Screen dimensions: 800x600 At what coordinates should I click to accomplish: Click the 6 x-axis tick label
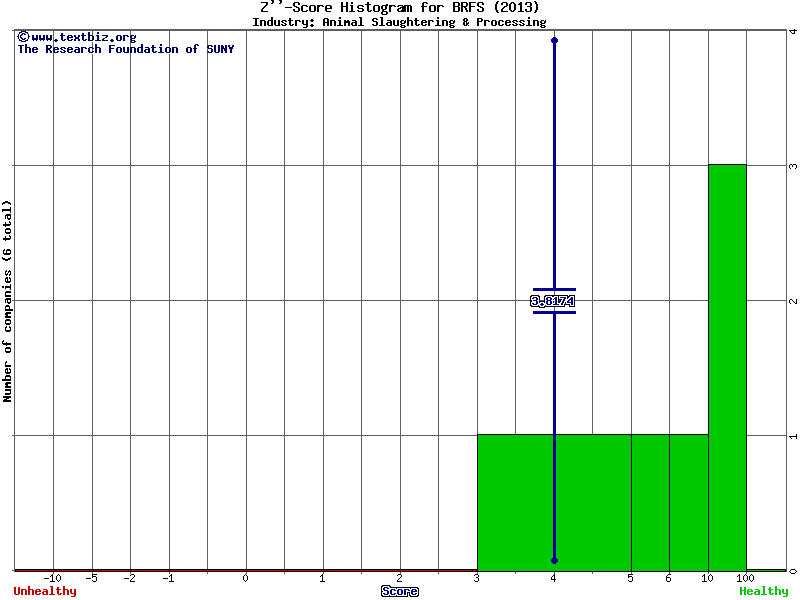tap(669, 578)
